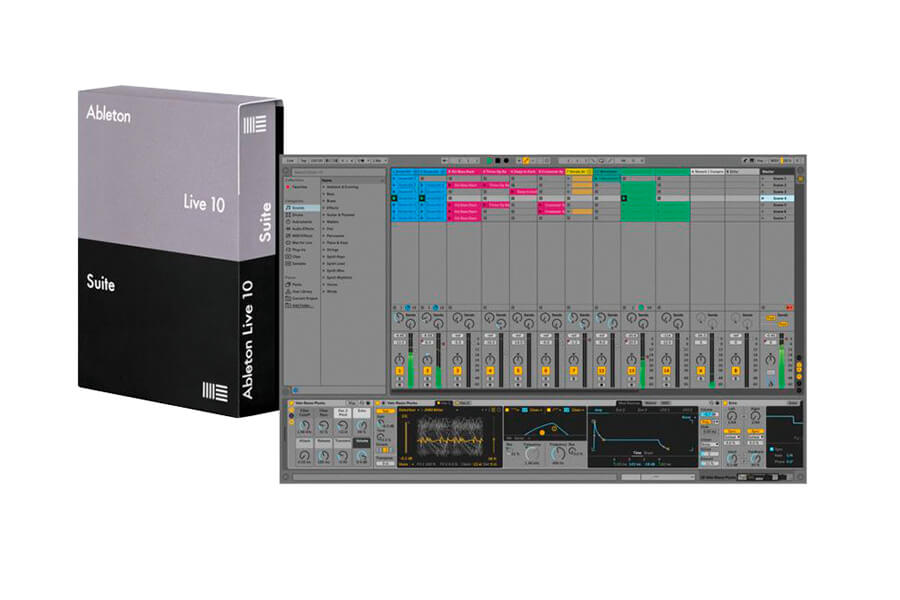Select the Env 2 tab

point(620,410)
